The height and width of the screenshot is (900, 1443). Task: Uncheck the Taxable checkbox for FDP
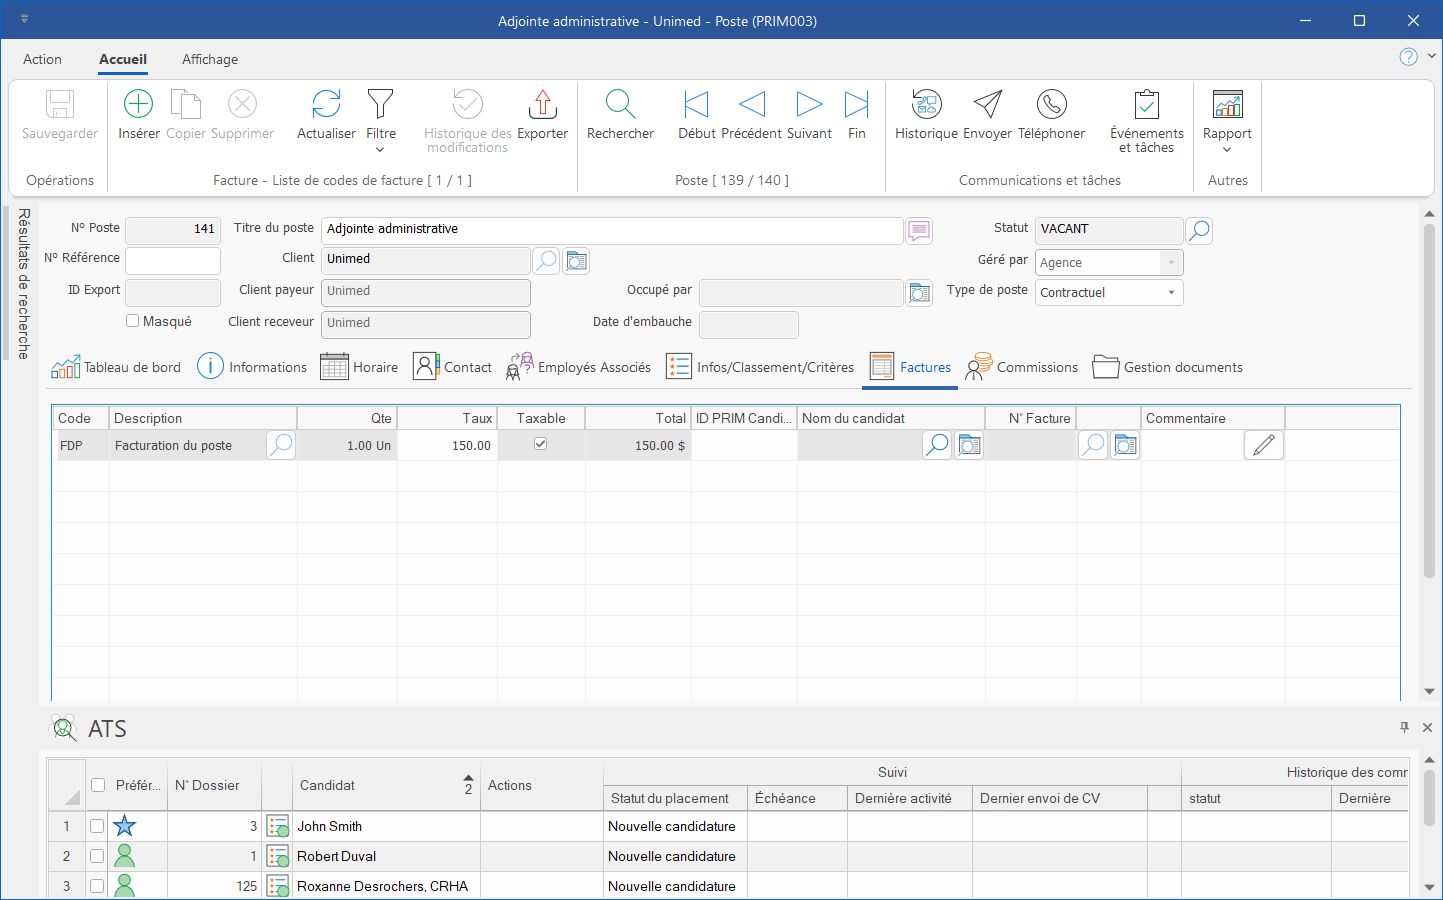tap(541, 444)
